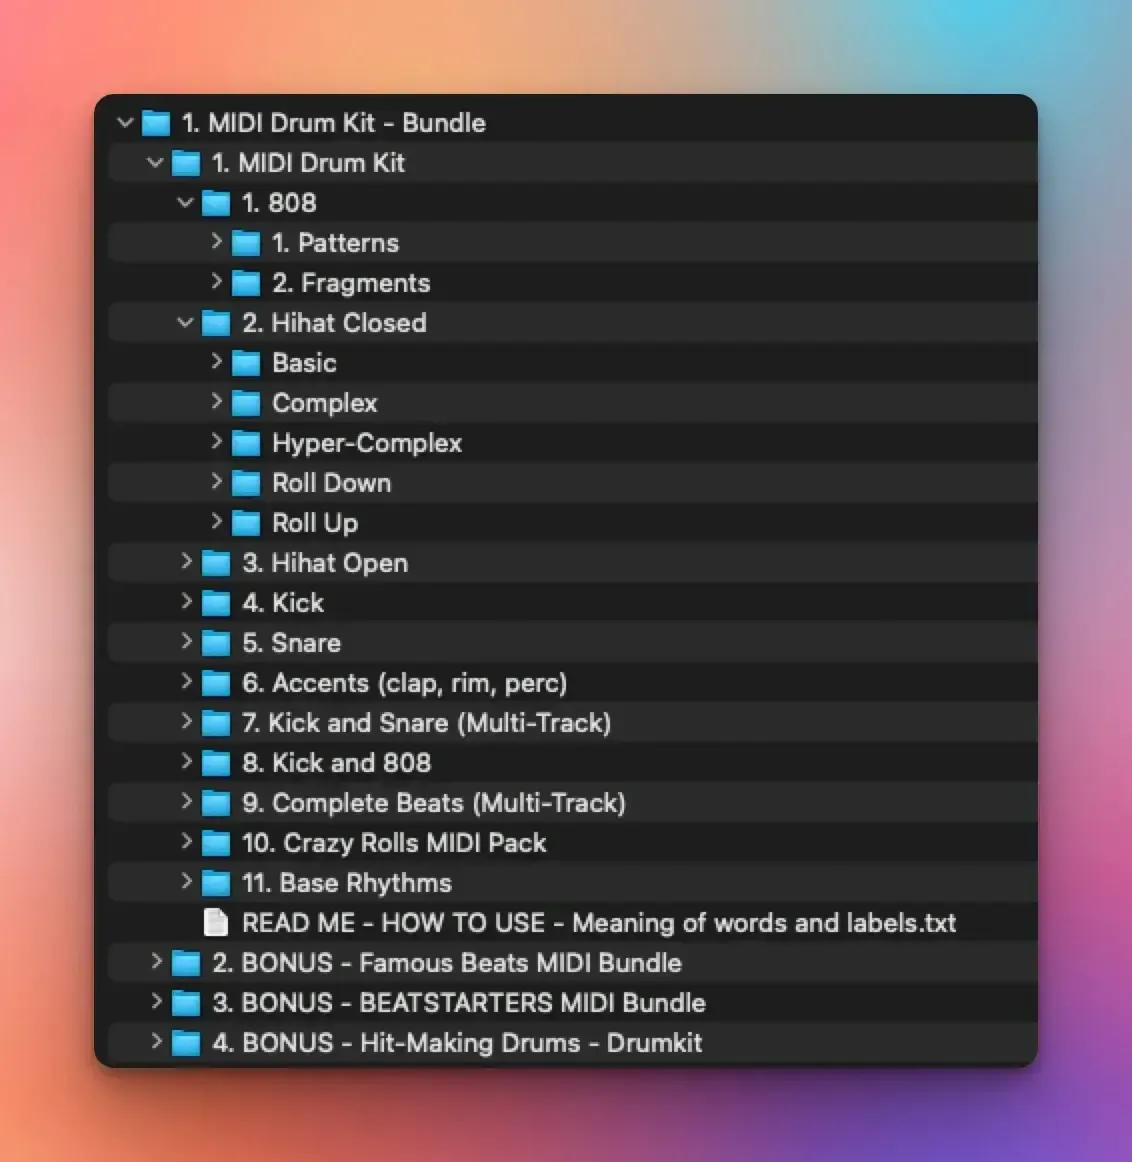Screen dimensions: 1132x1162
Task: Click the folder icon beside '1. 808'
Action: (x=216, y=203)
